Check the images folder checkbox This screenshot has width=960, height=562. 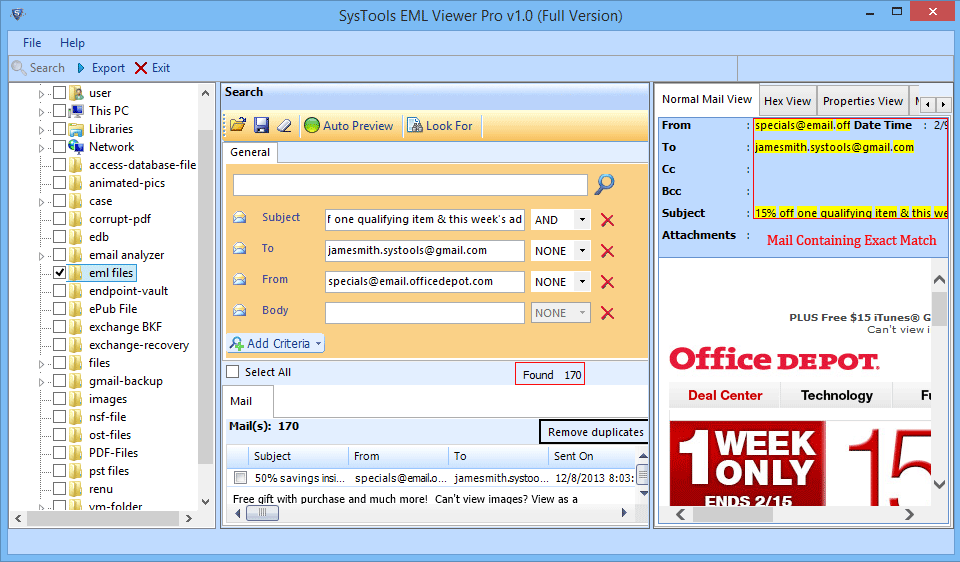click(x=59, y=399)
